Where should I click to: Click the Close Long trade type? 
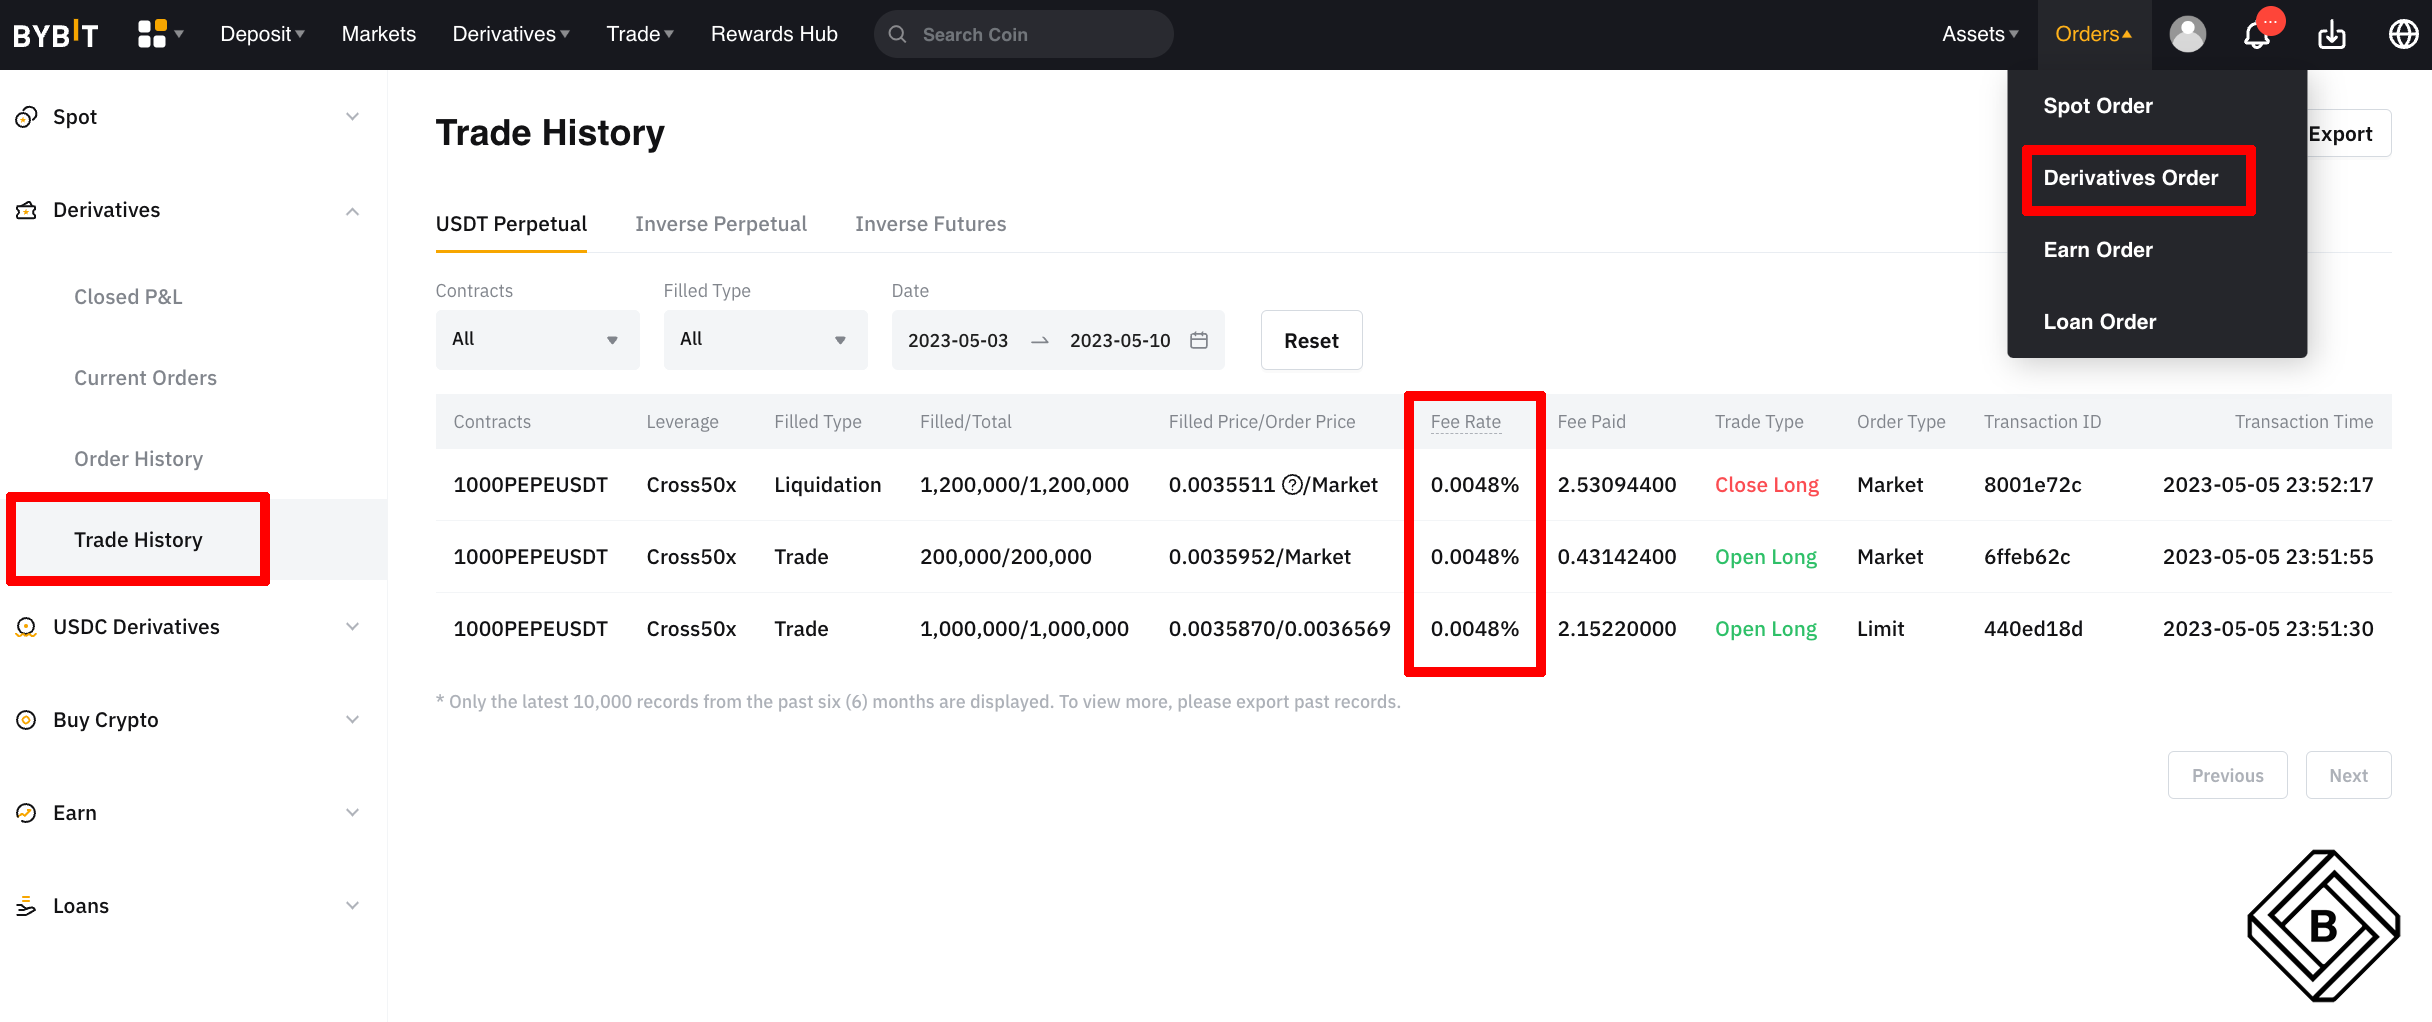(1766, 485)
